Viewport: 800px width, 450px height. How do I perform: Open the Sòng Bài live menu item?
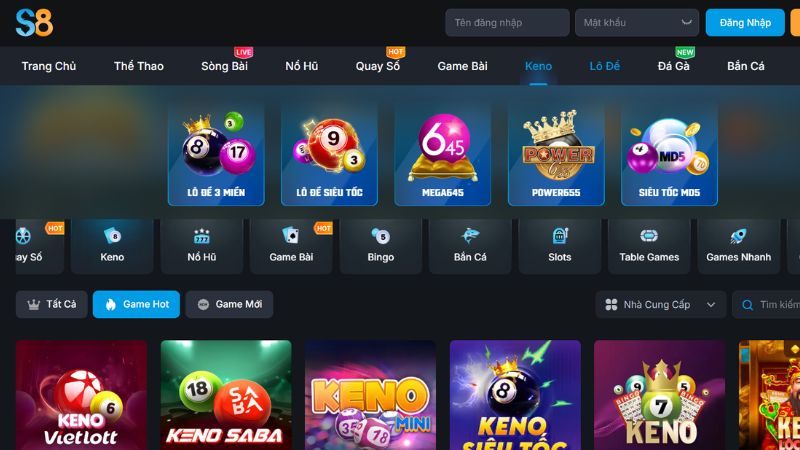click(x=224, y=66)
